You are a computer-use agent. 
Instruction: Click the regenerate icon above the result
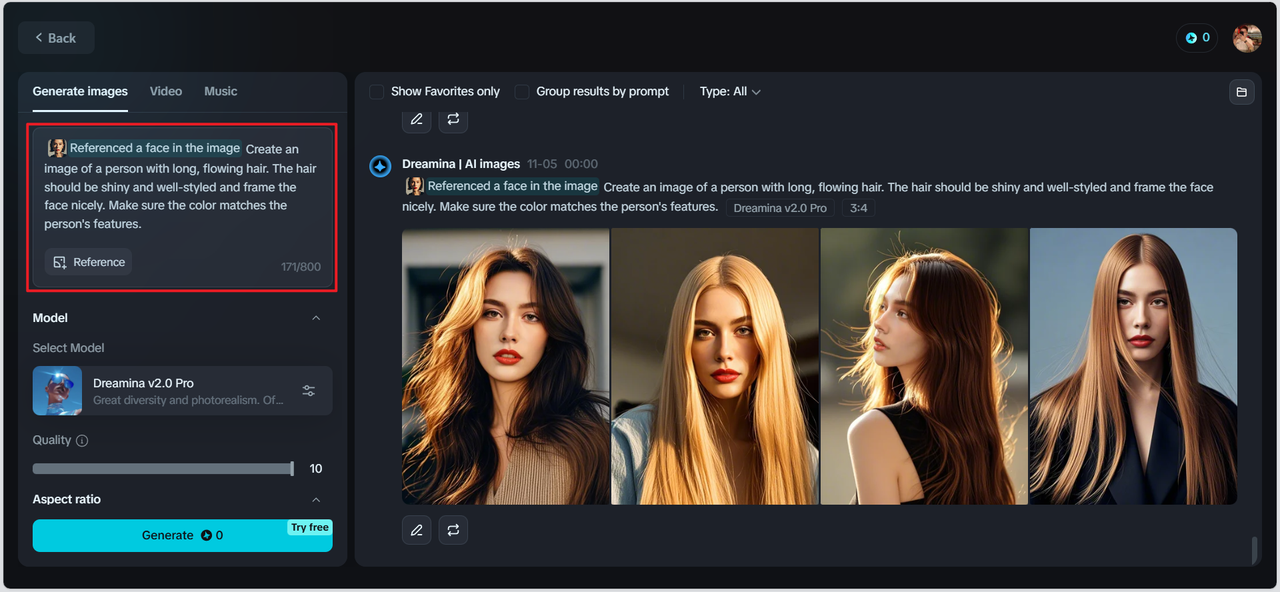tap(453, 119)
